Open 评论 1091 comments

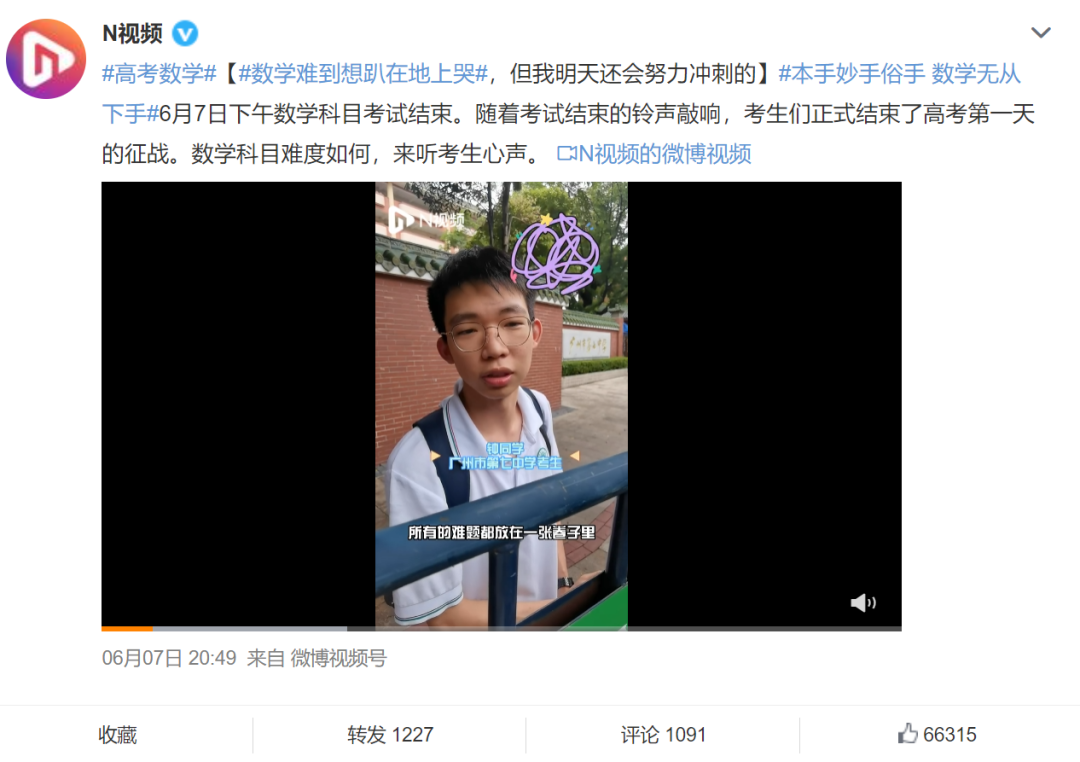pyautogui.click(x=663, y=734)
